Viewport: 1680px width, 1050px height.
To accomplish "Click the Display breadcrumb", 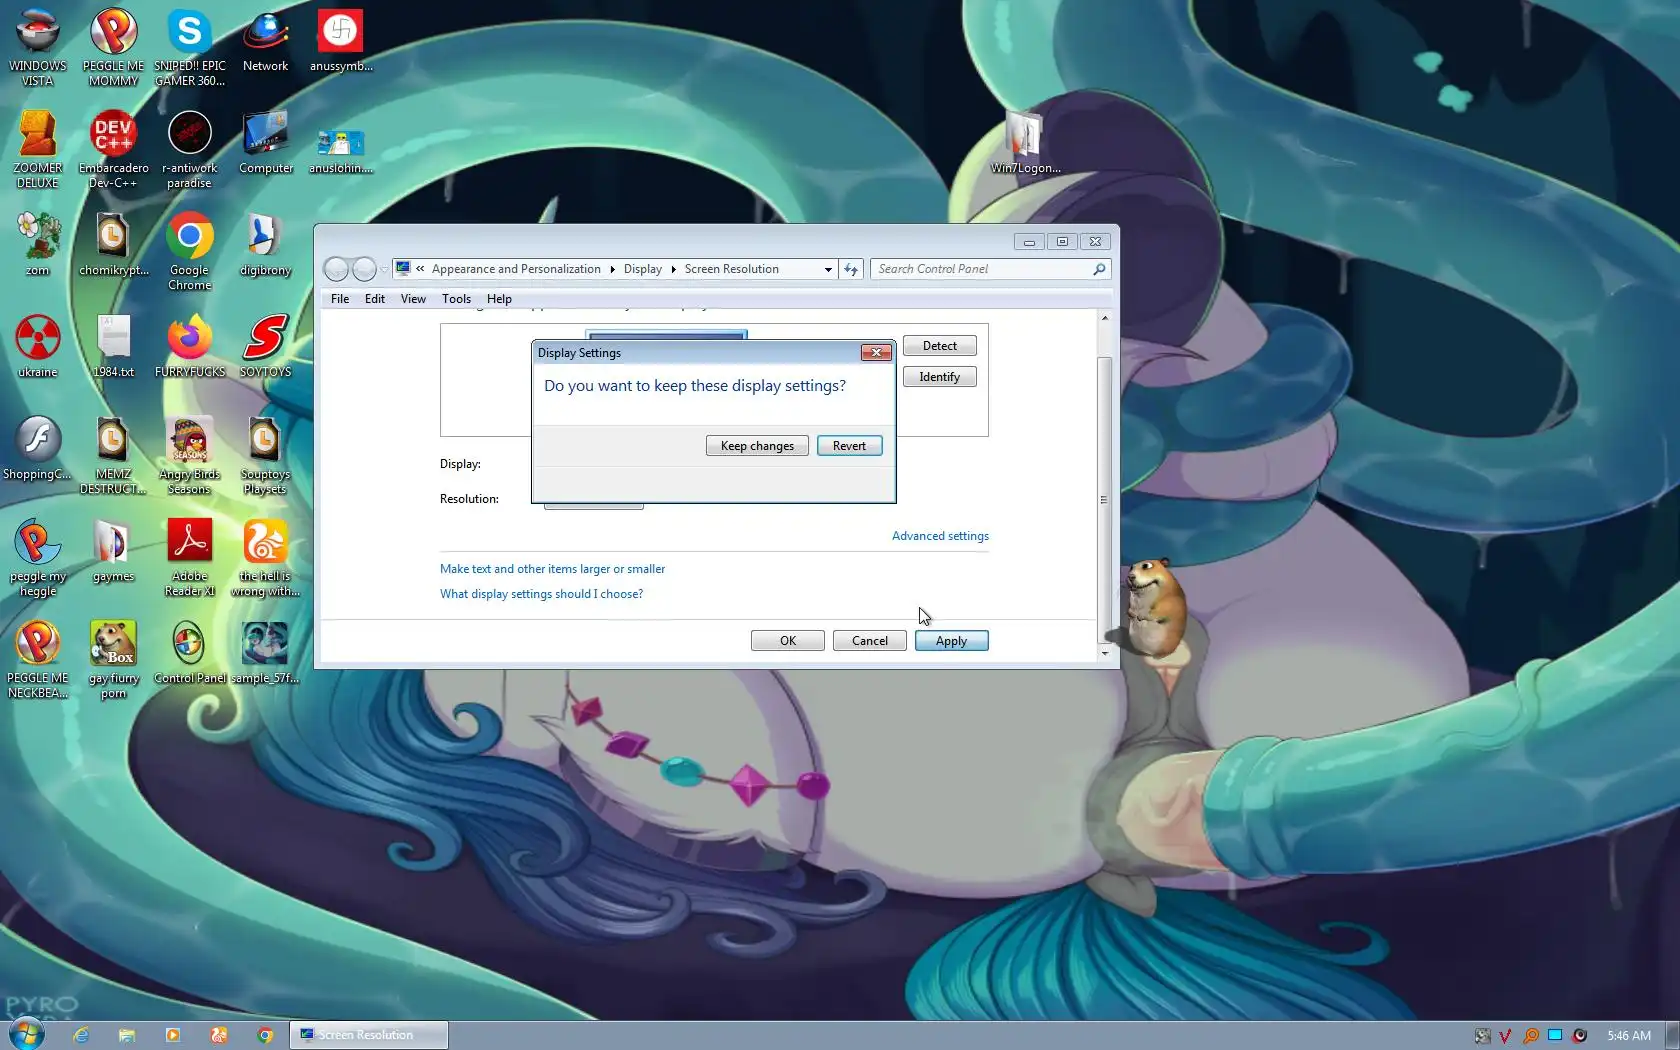I will [x=643, y=269].
